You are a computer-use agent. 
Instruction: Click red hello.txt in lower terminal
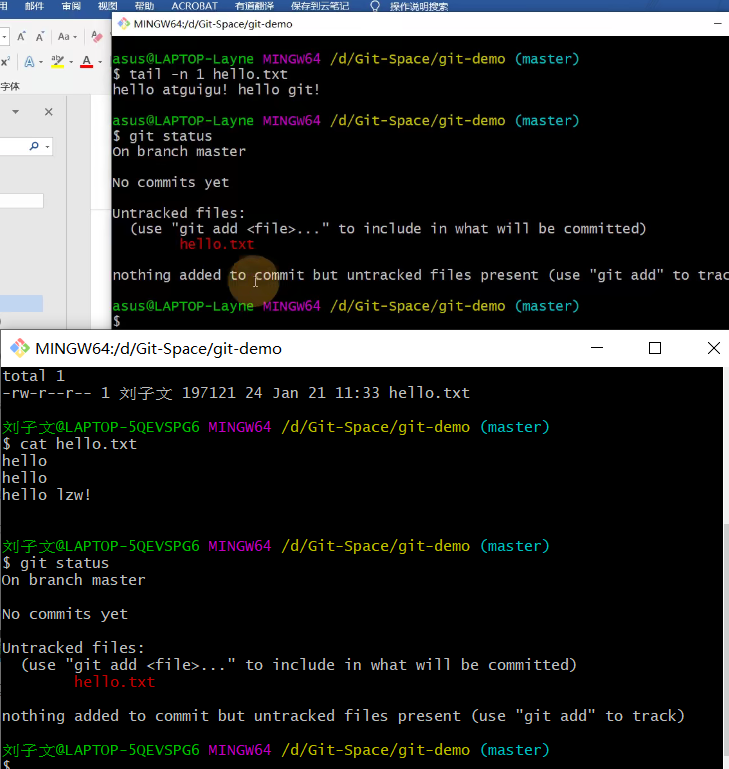tap(115, 682)
